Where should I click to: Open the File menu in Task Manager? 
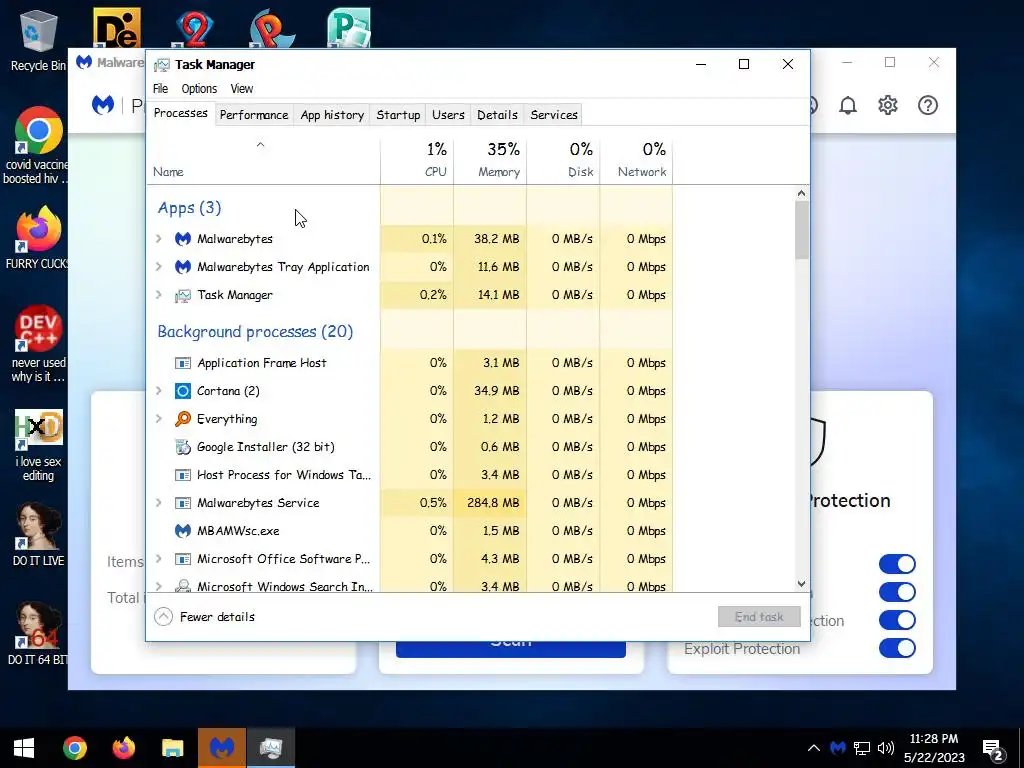click(160, 89)
